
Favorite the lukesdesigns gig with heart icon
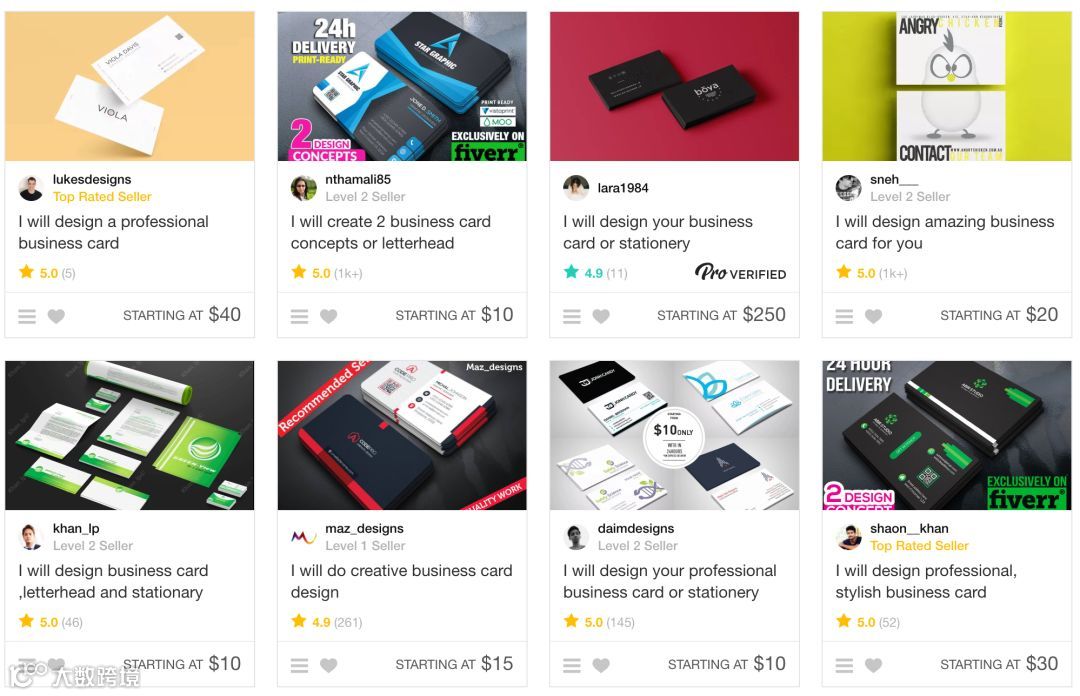[x=56, y=316]
